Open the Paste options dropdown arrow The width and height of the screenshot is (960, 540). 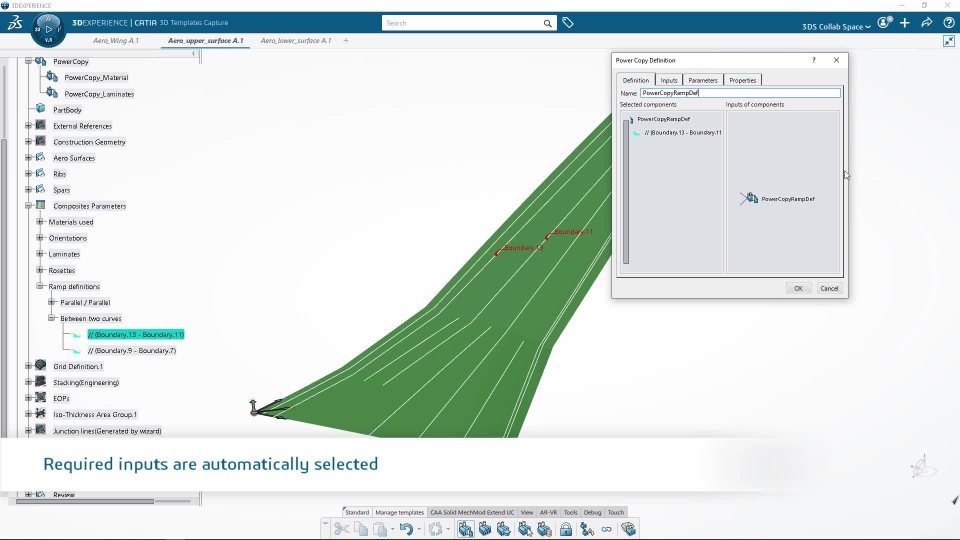click(x=392, y=530)
